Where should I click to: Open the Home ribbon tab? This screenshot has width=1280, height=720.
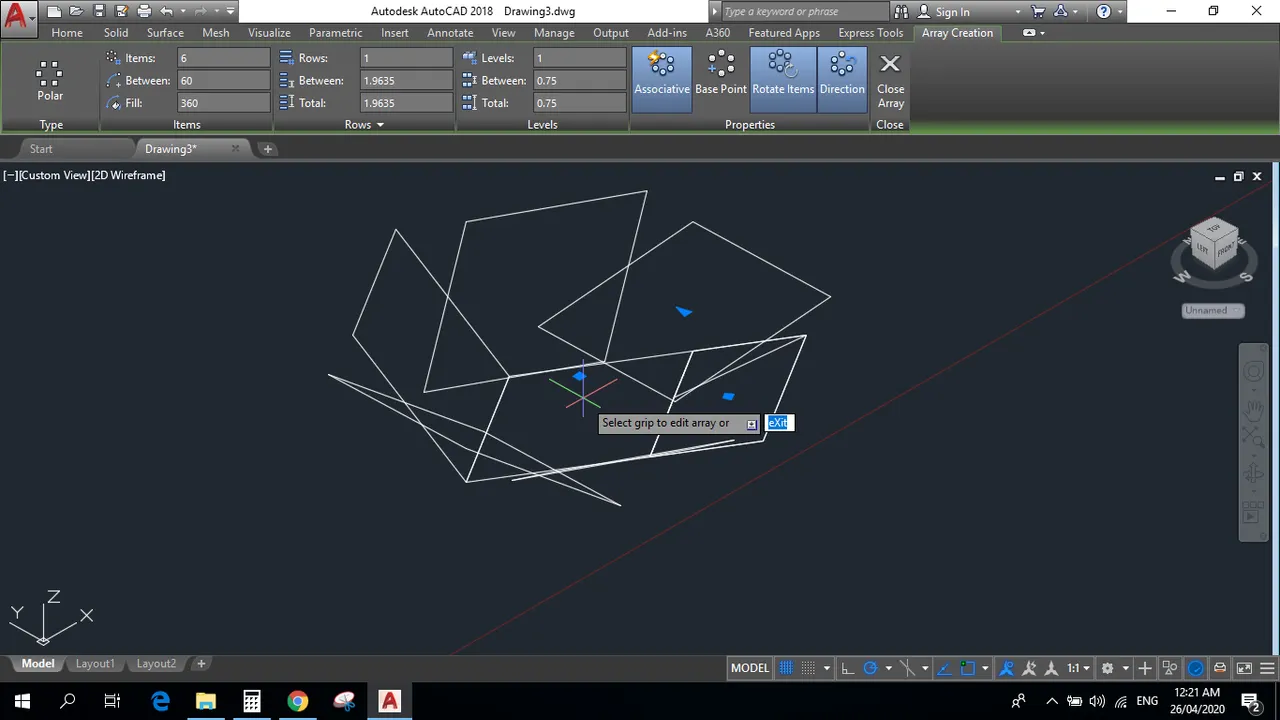tap(67, 33)
